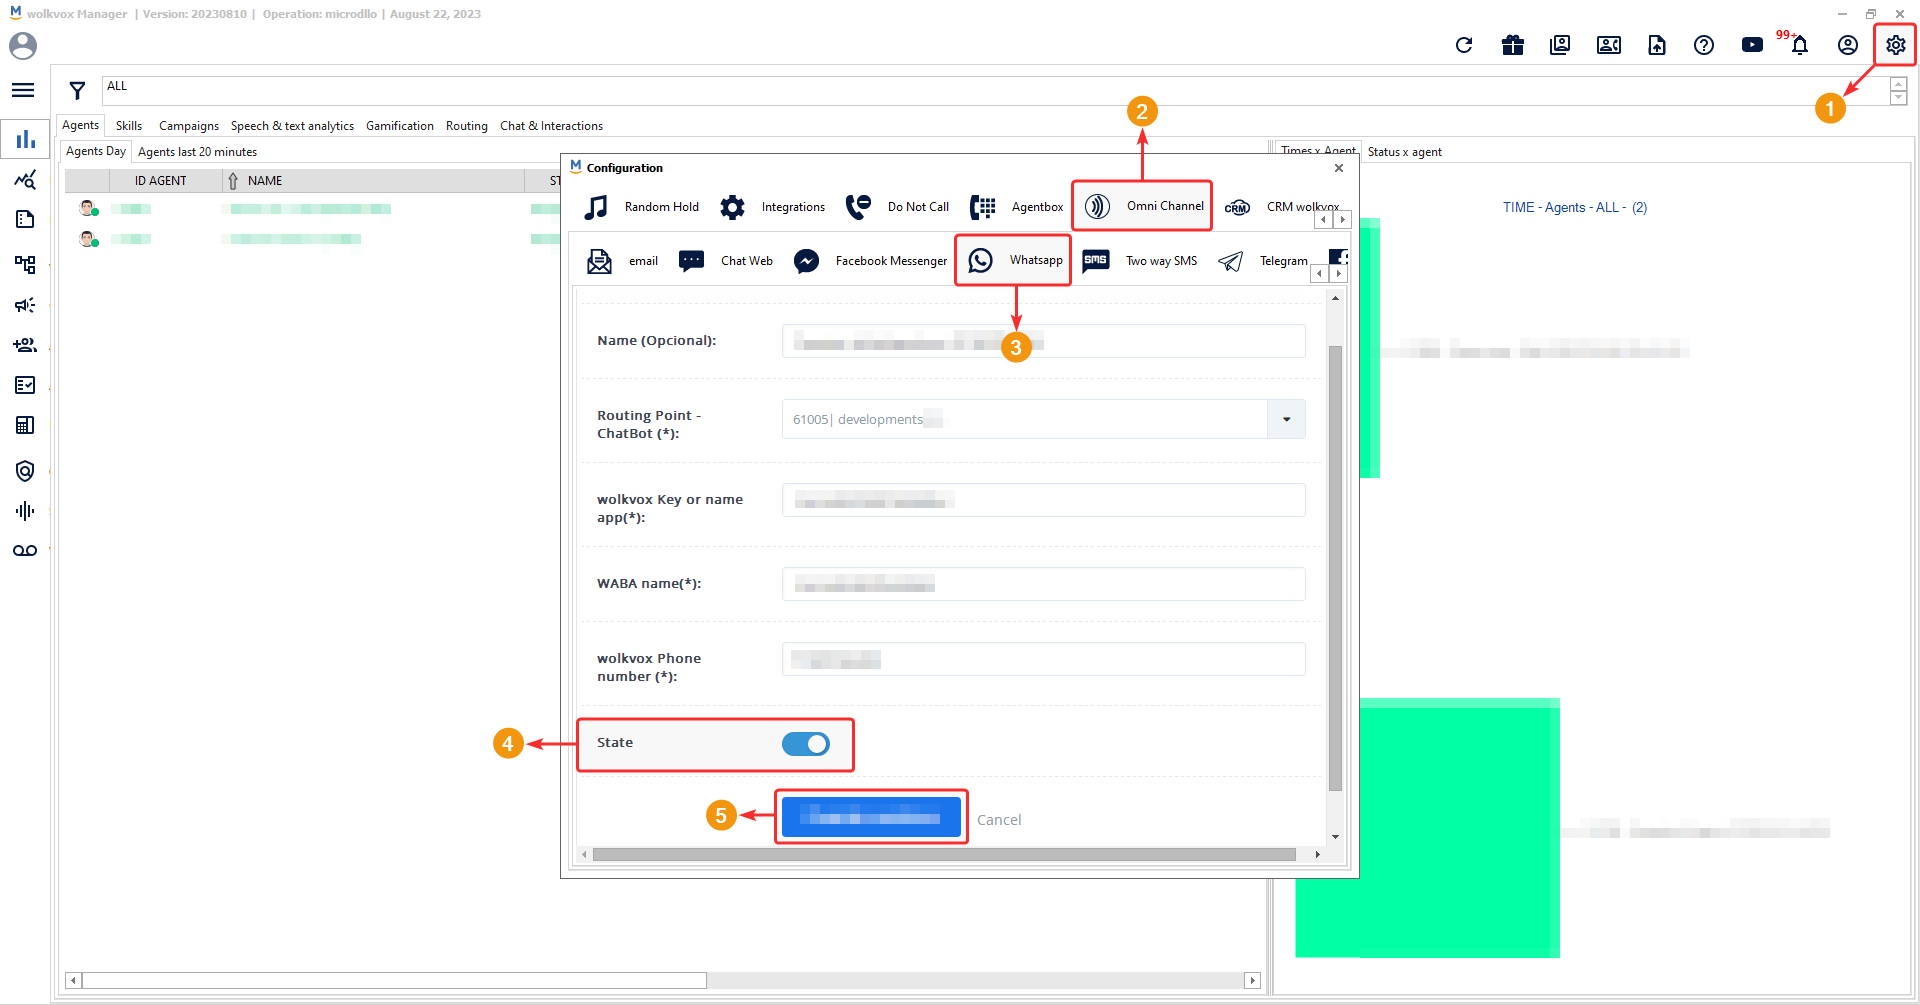Open the add users icon in the sidebar
Viewport: 1920px width, 1005px height.
(25, 345)
